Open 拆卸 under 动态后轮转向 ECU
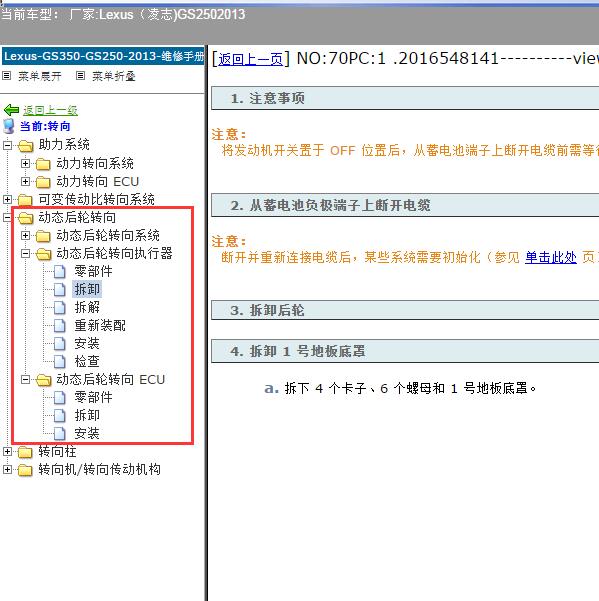Screen dimensions: 599x601 87,415
